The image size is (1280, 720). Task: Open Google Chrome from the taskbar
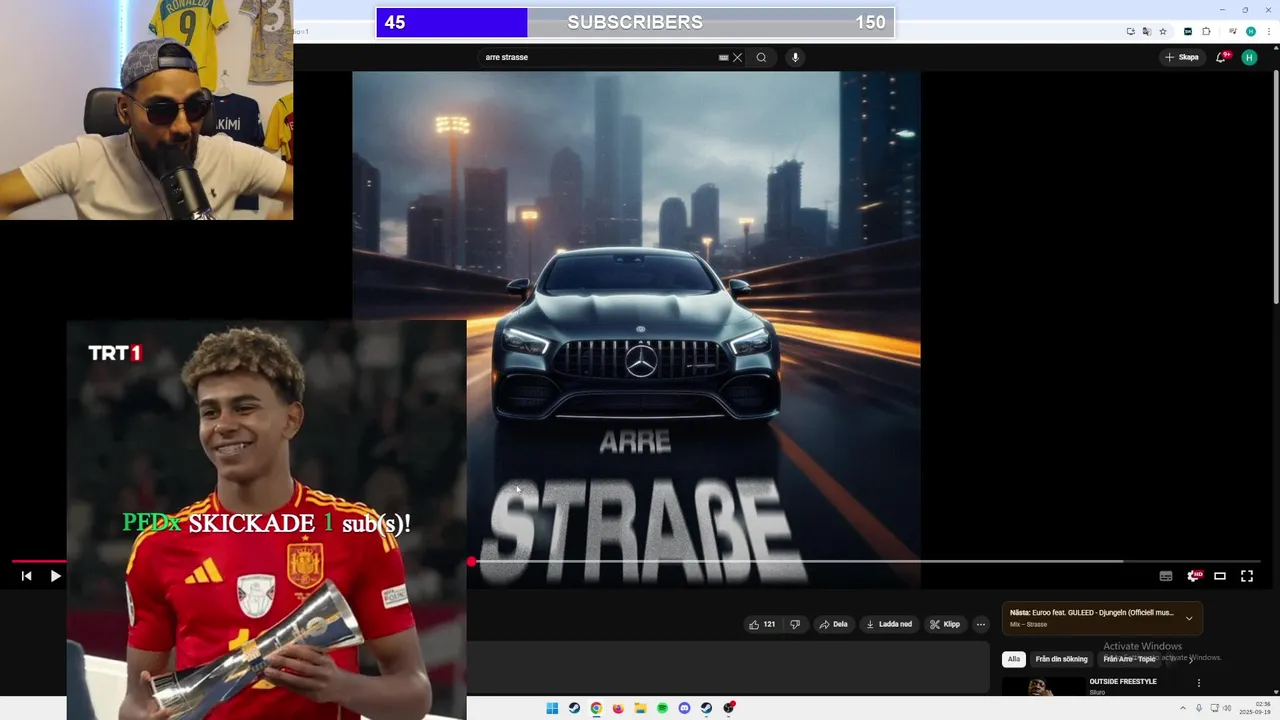pyautogui.click(x=596, y=708)
